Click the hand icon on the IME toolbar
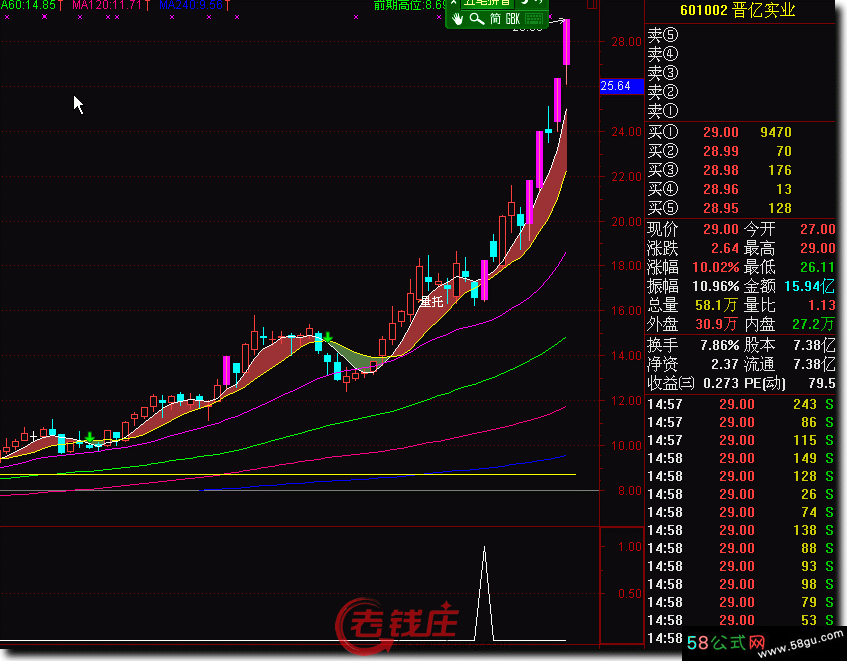The height and width of the screenshot is (661, 847). pos(458,19)
